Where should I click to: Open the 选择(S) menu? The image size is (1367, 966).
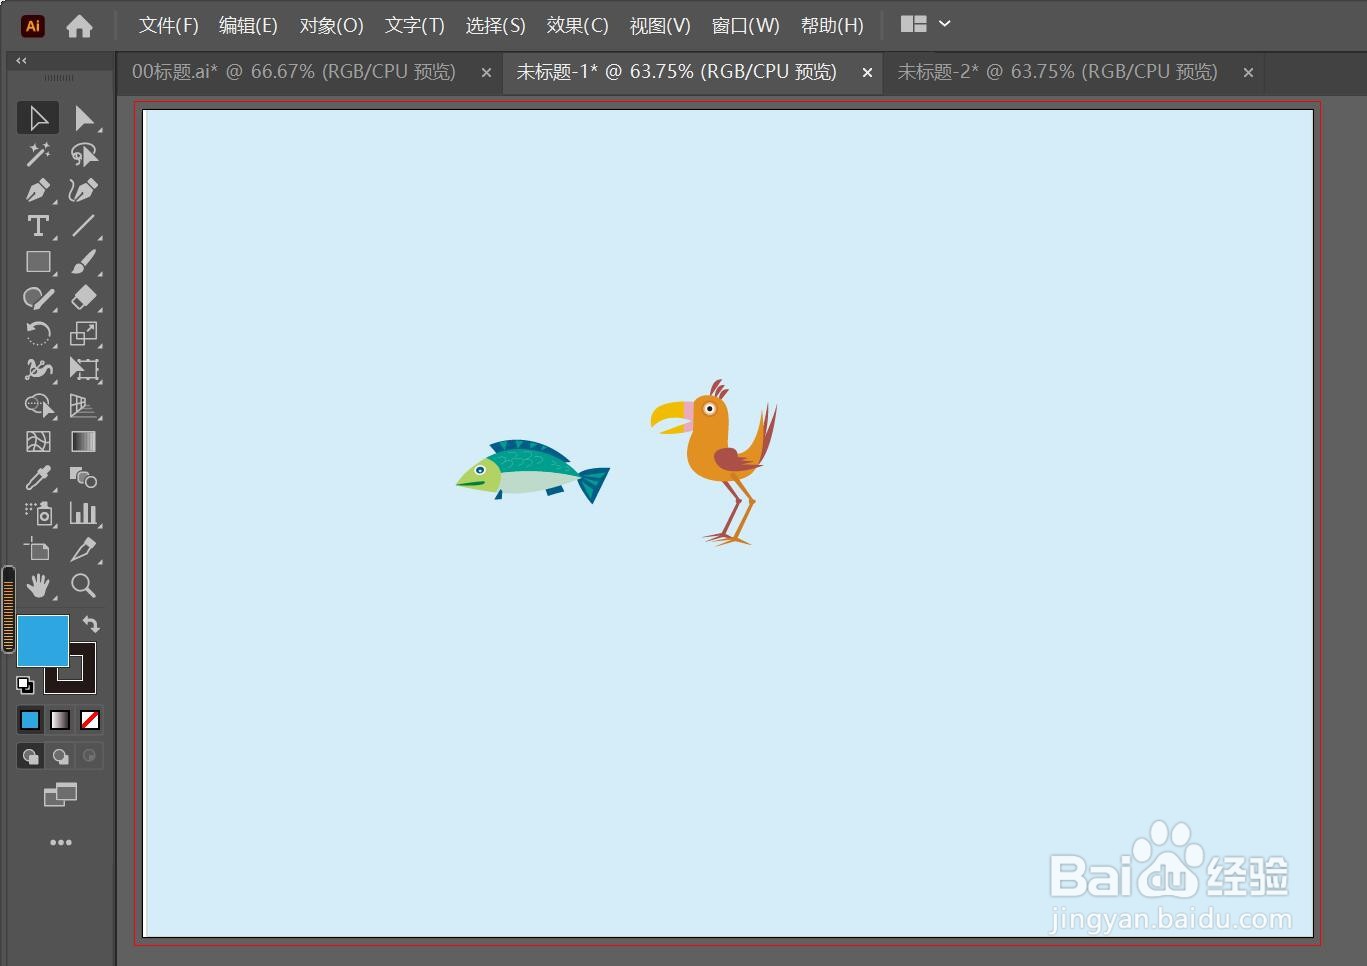[x=495, y=26]
